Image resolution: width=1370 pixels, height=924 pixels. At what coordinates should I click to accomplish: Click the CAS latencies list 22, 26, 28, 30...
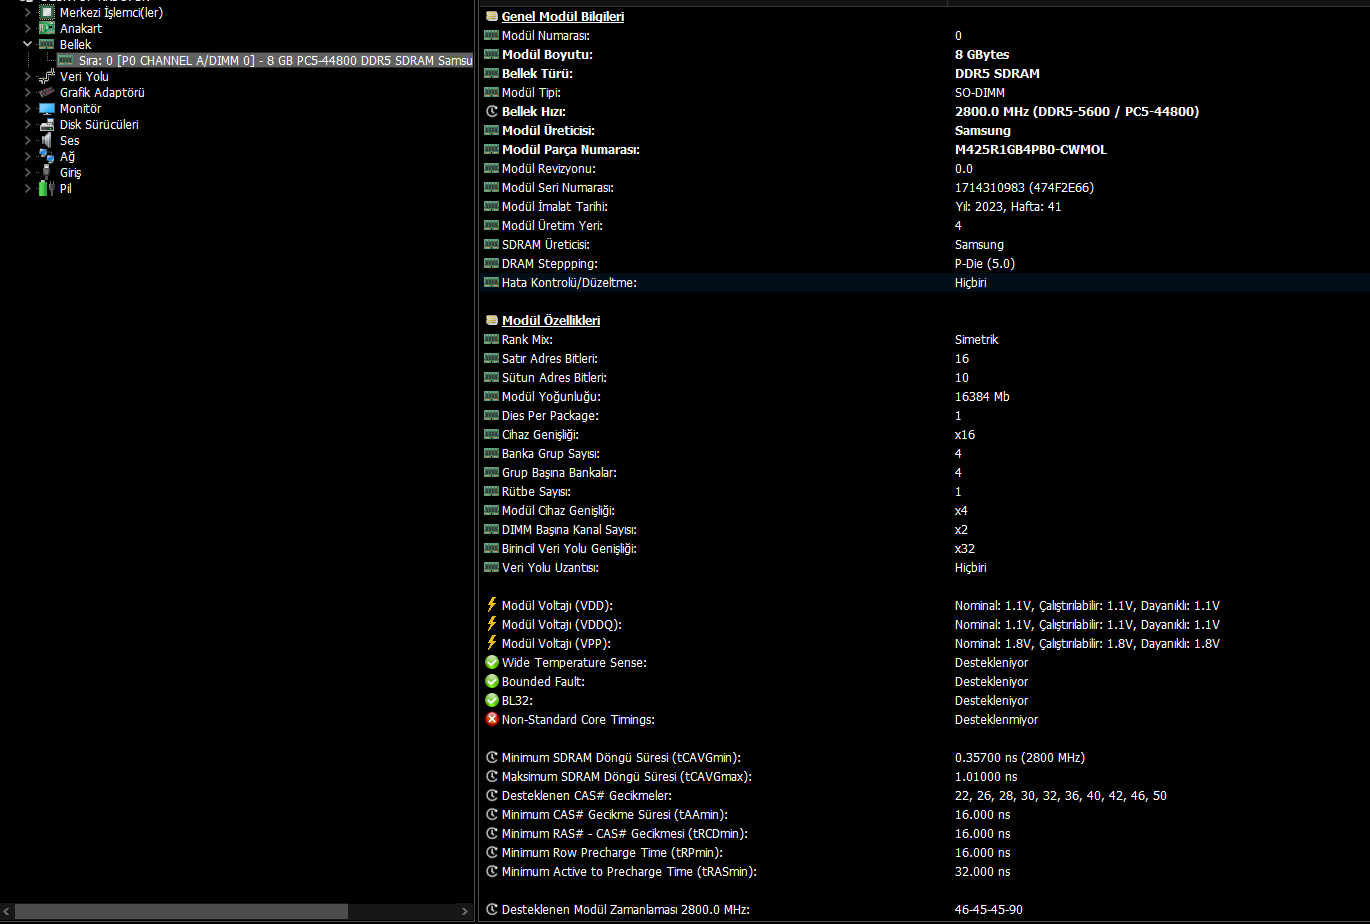(x=1061, y=796)
